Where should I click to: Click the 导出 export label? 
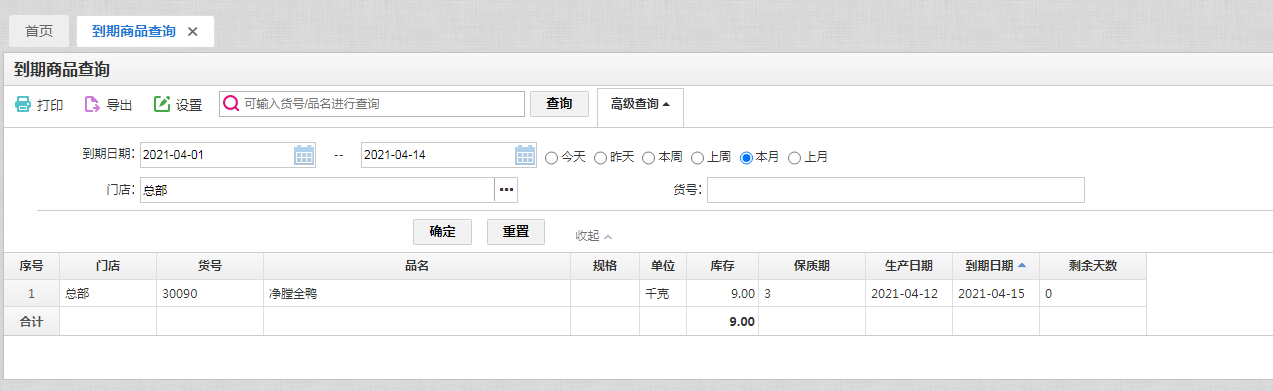coord(119,105)
